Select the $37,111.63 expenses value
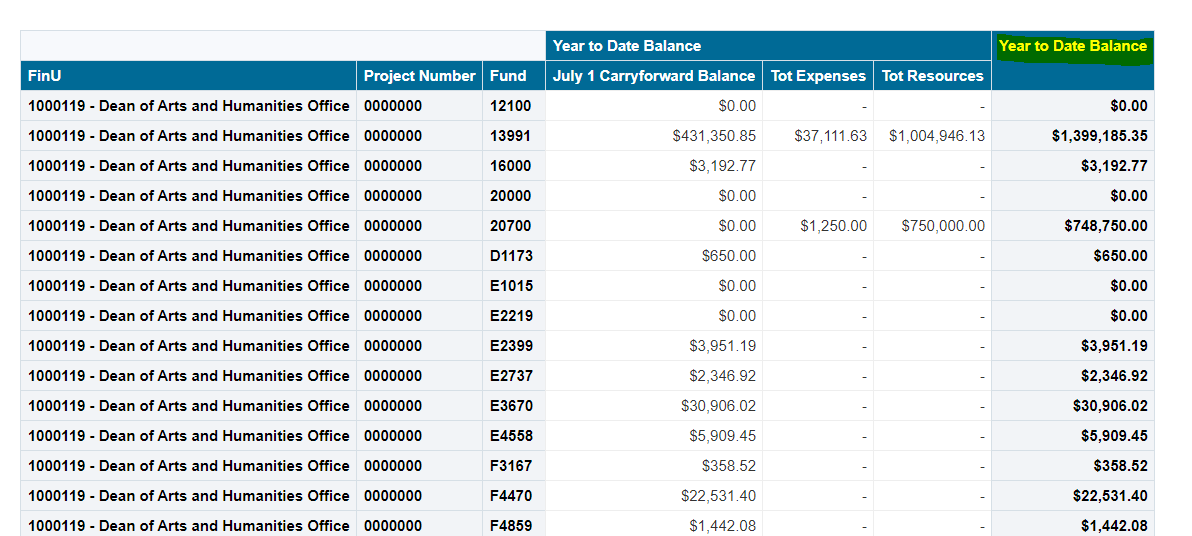Viewport: 1192px width, 536px height. click(x=830, y=136)
